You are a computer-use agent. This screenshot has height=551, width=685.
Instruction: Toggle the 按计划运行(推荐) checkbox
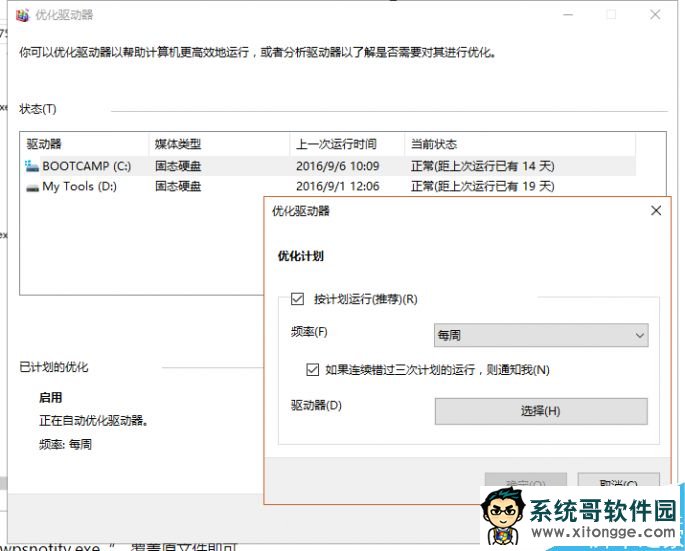click(x=296, y=299)
